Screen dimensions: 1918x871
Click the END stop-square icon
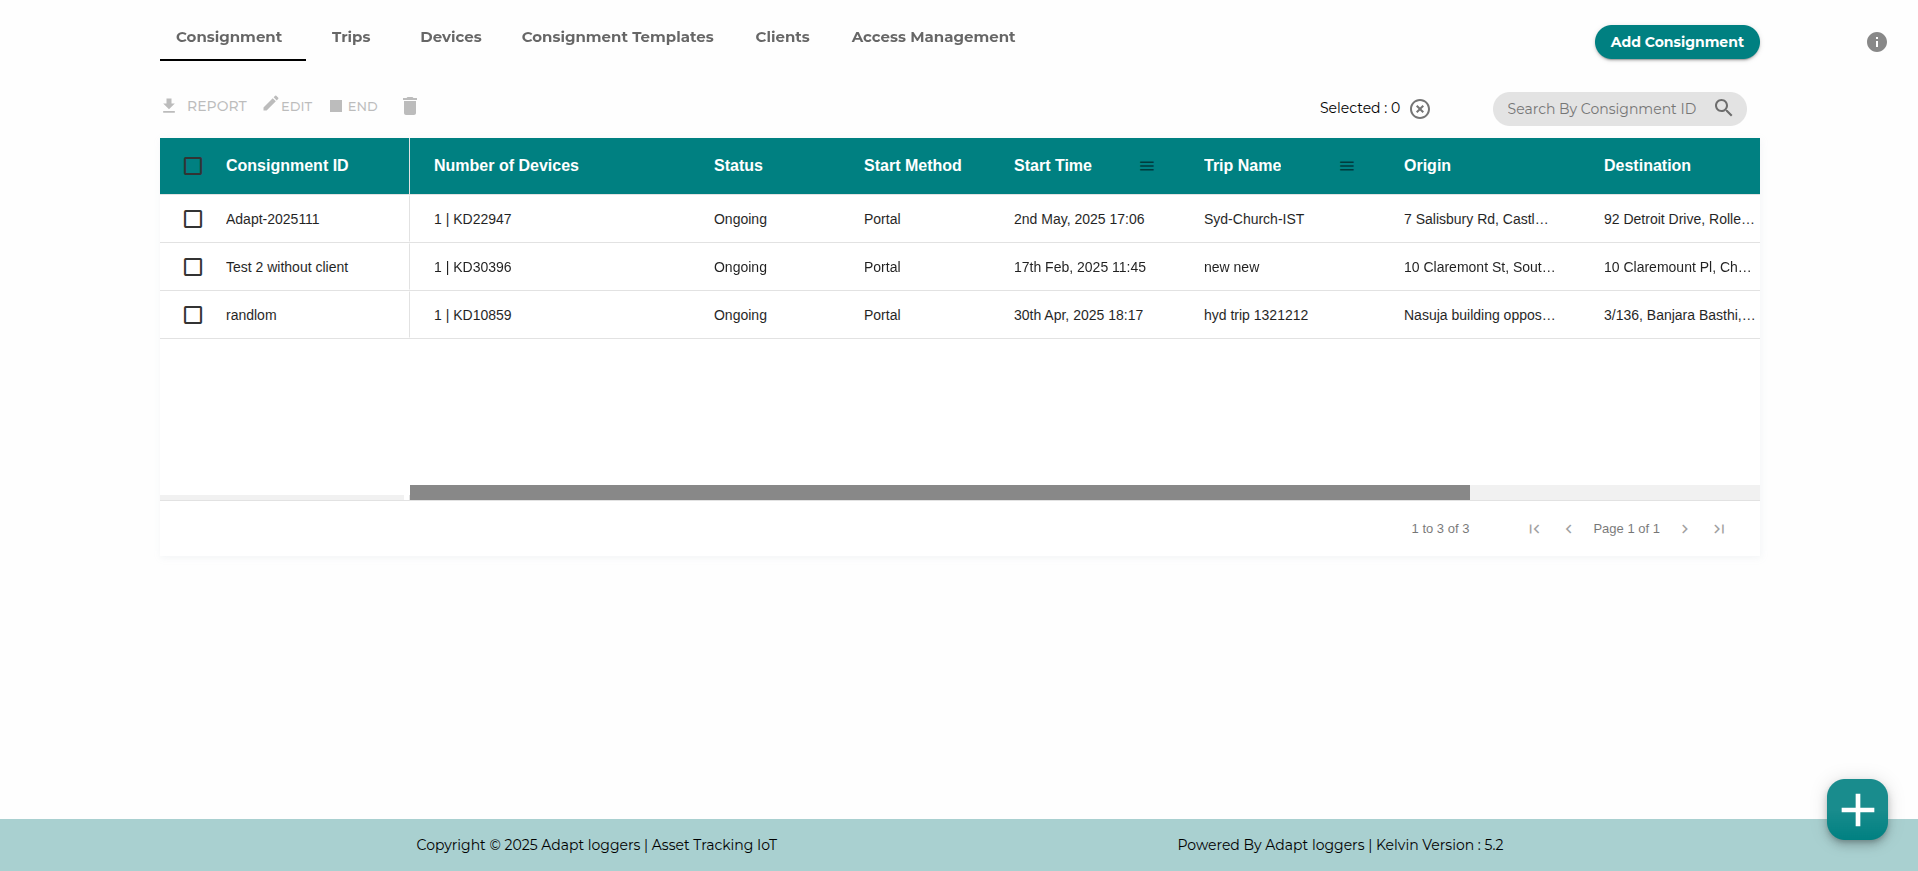coord(336,106)
